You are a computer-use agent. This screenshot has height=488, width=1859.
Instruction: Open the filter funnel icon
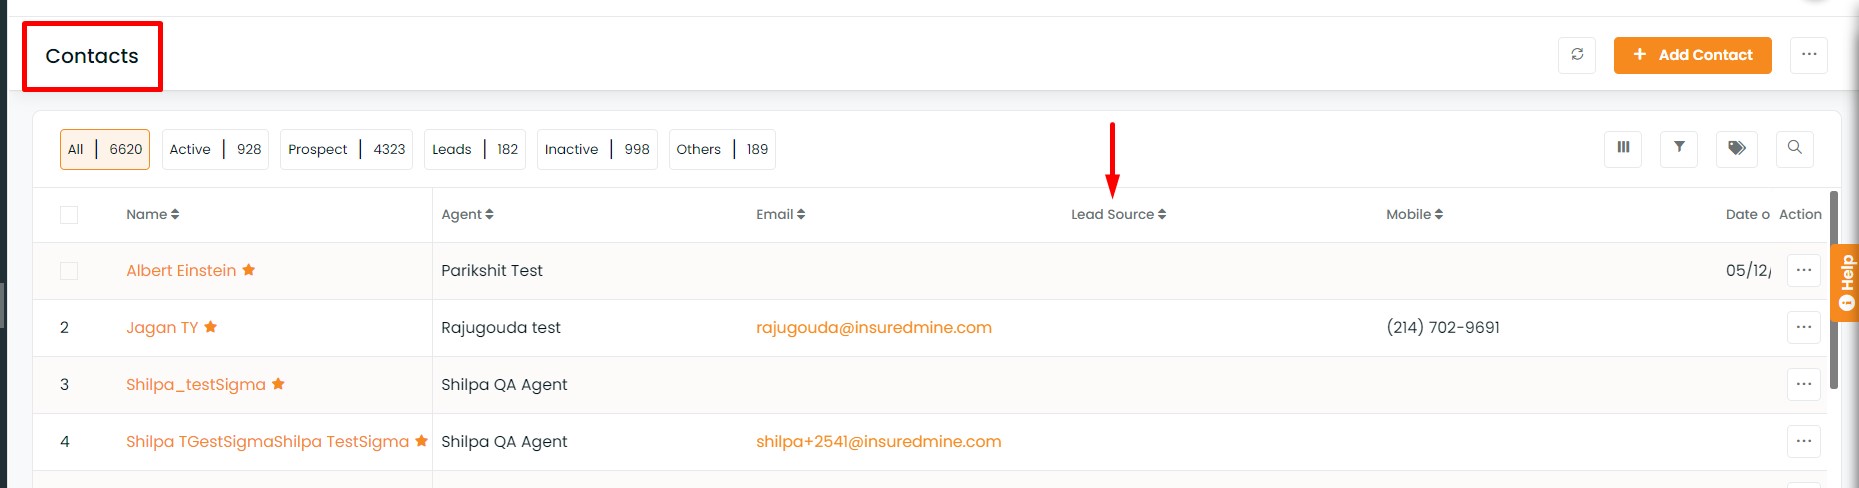(1679, 148)
